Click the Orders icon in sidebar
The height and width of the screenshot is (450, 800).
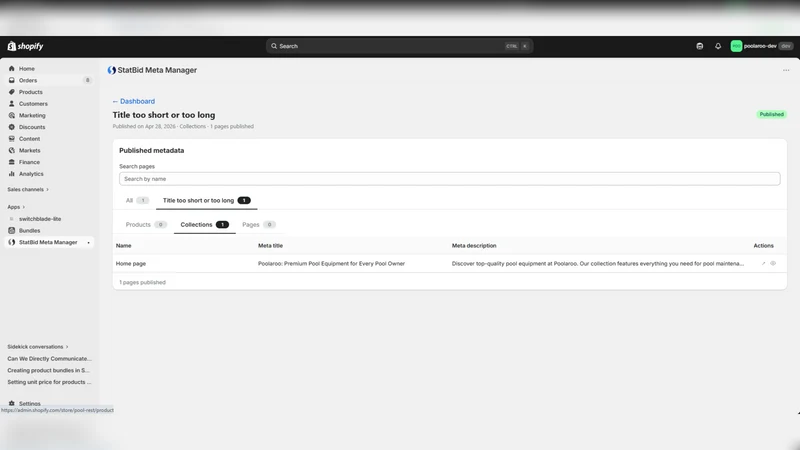(12, 80)
